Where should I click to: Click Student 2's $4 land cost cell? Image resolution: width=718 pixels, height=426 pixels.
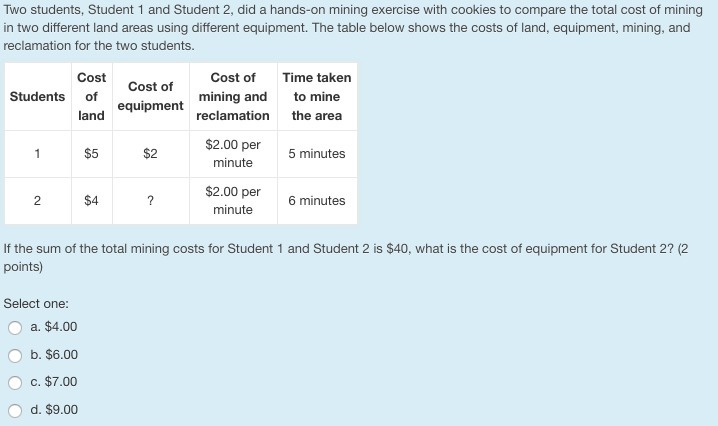pyautogui.click(x=91, y=201)
